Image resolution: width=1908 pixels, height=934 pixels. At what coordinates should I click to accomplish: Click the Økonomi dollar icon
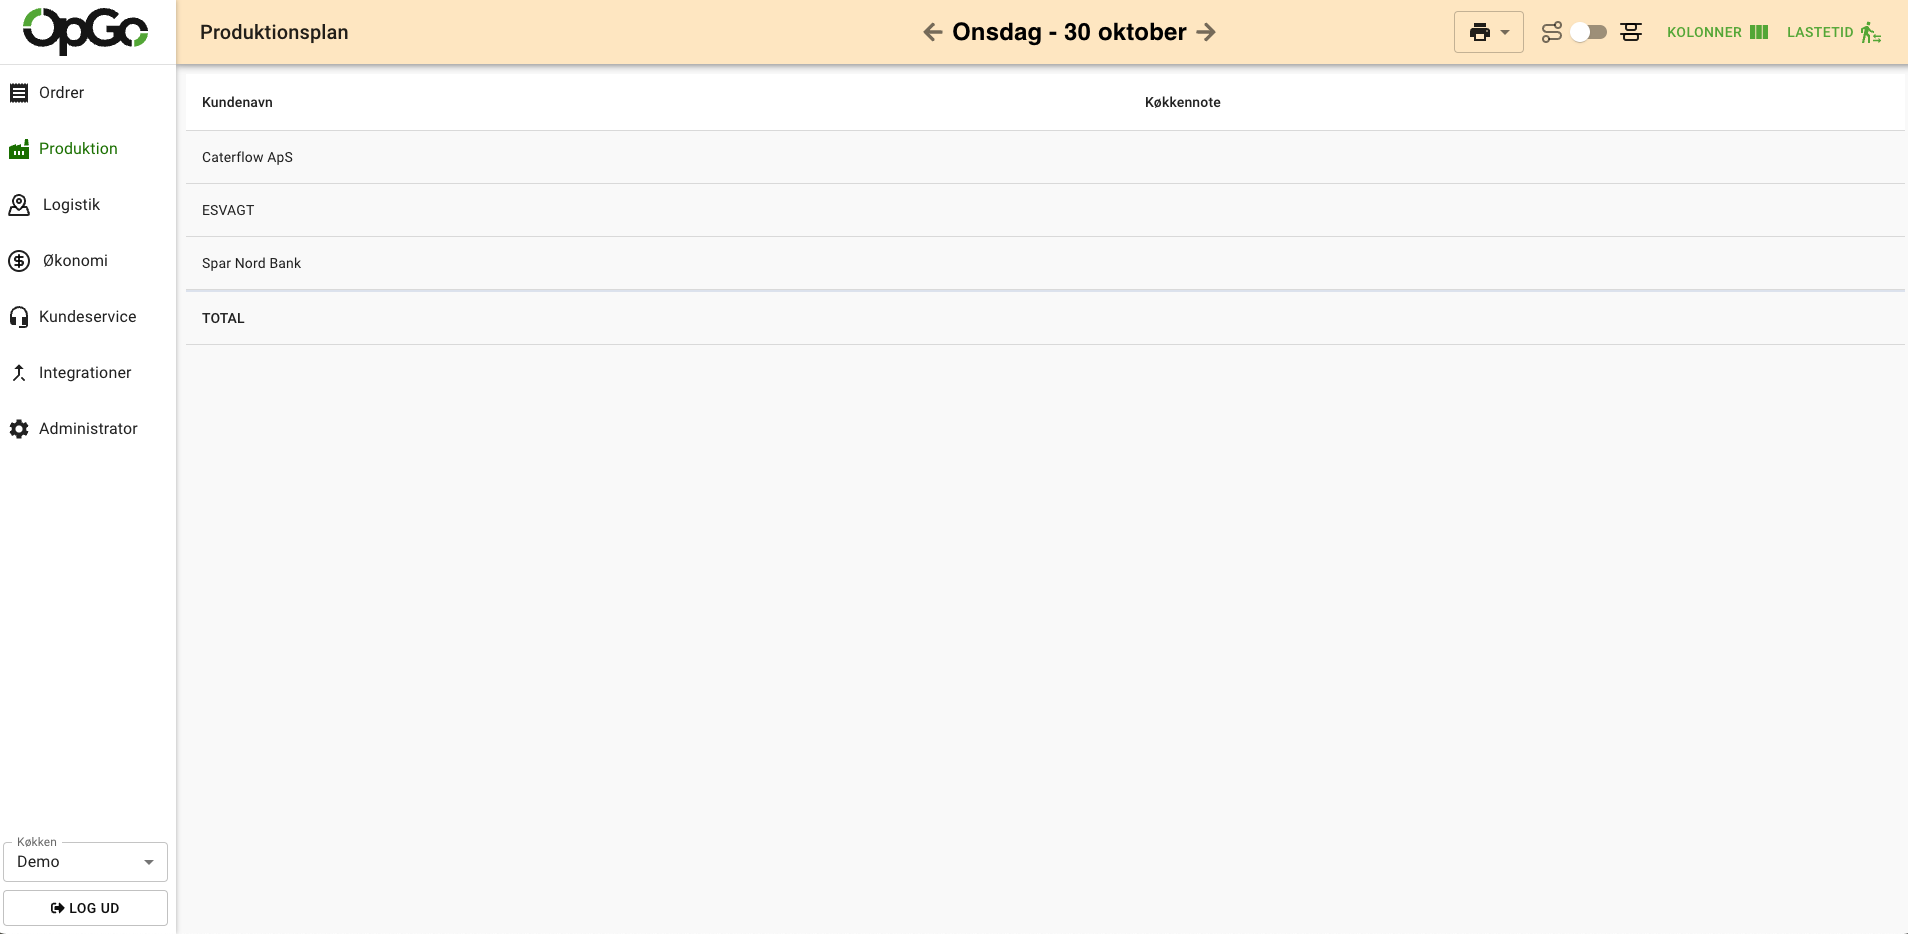click(x=19, y=261)
